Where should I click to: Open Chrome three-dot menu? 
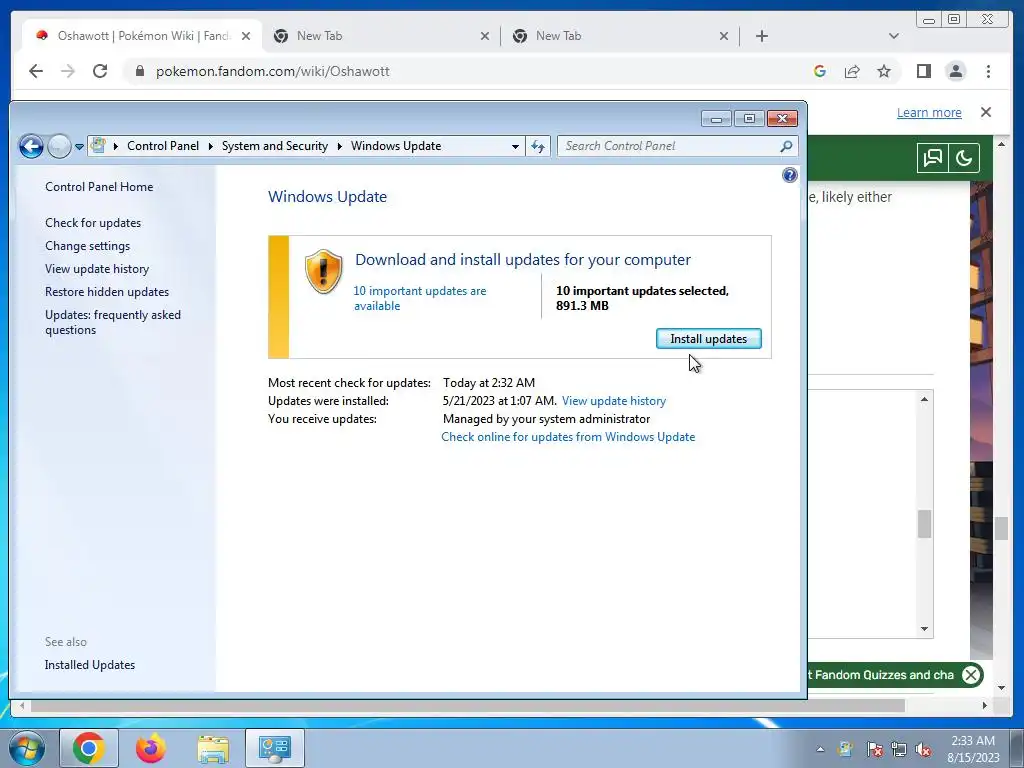click(988, 71)
